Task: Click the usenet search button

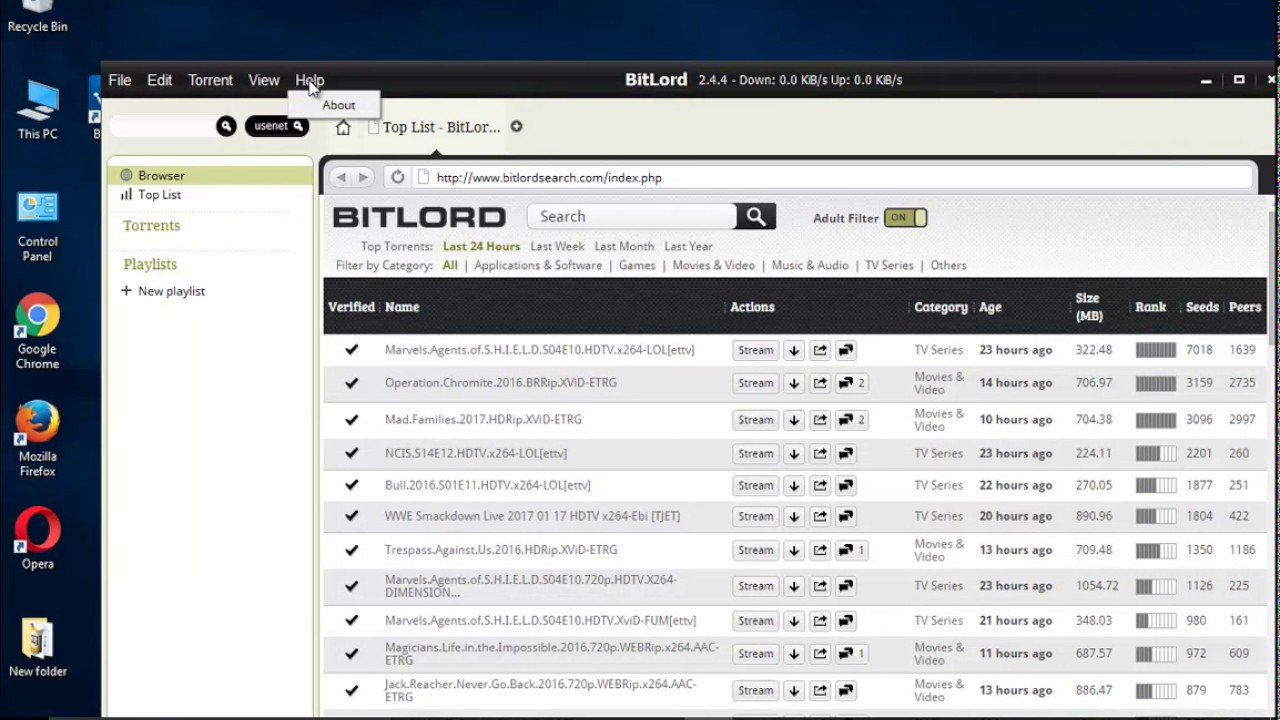Action: 277,126
